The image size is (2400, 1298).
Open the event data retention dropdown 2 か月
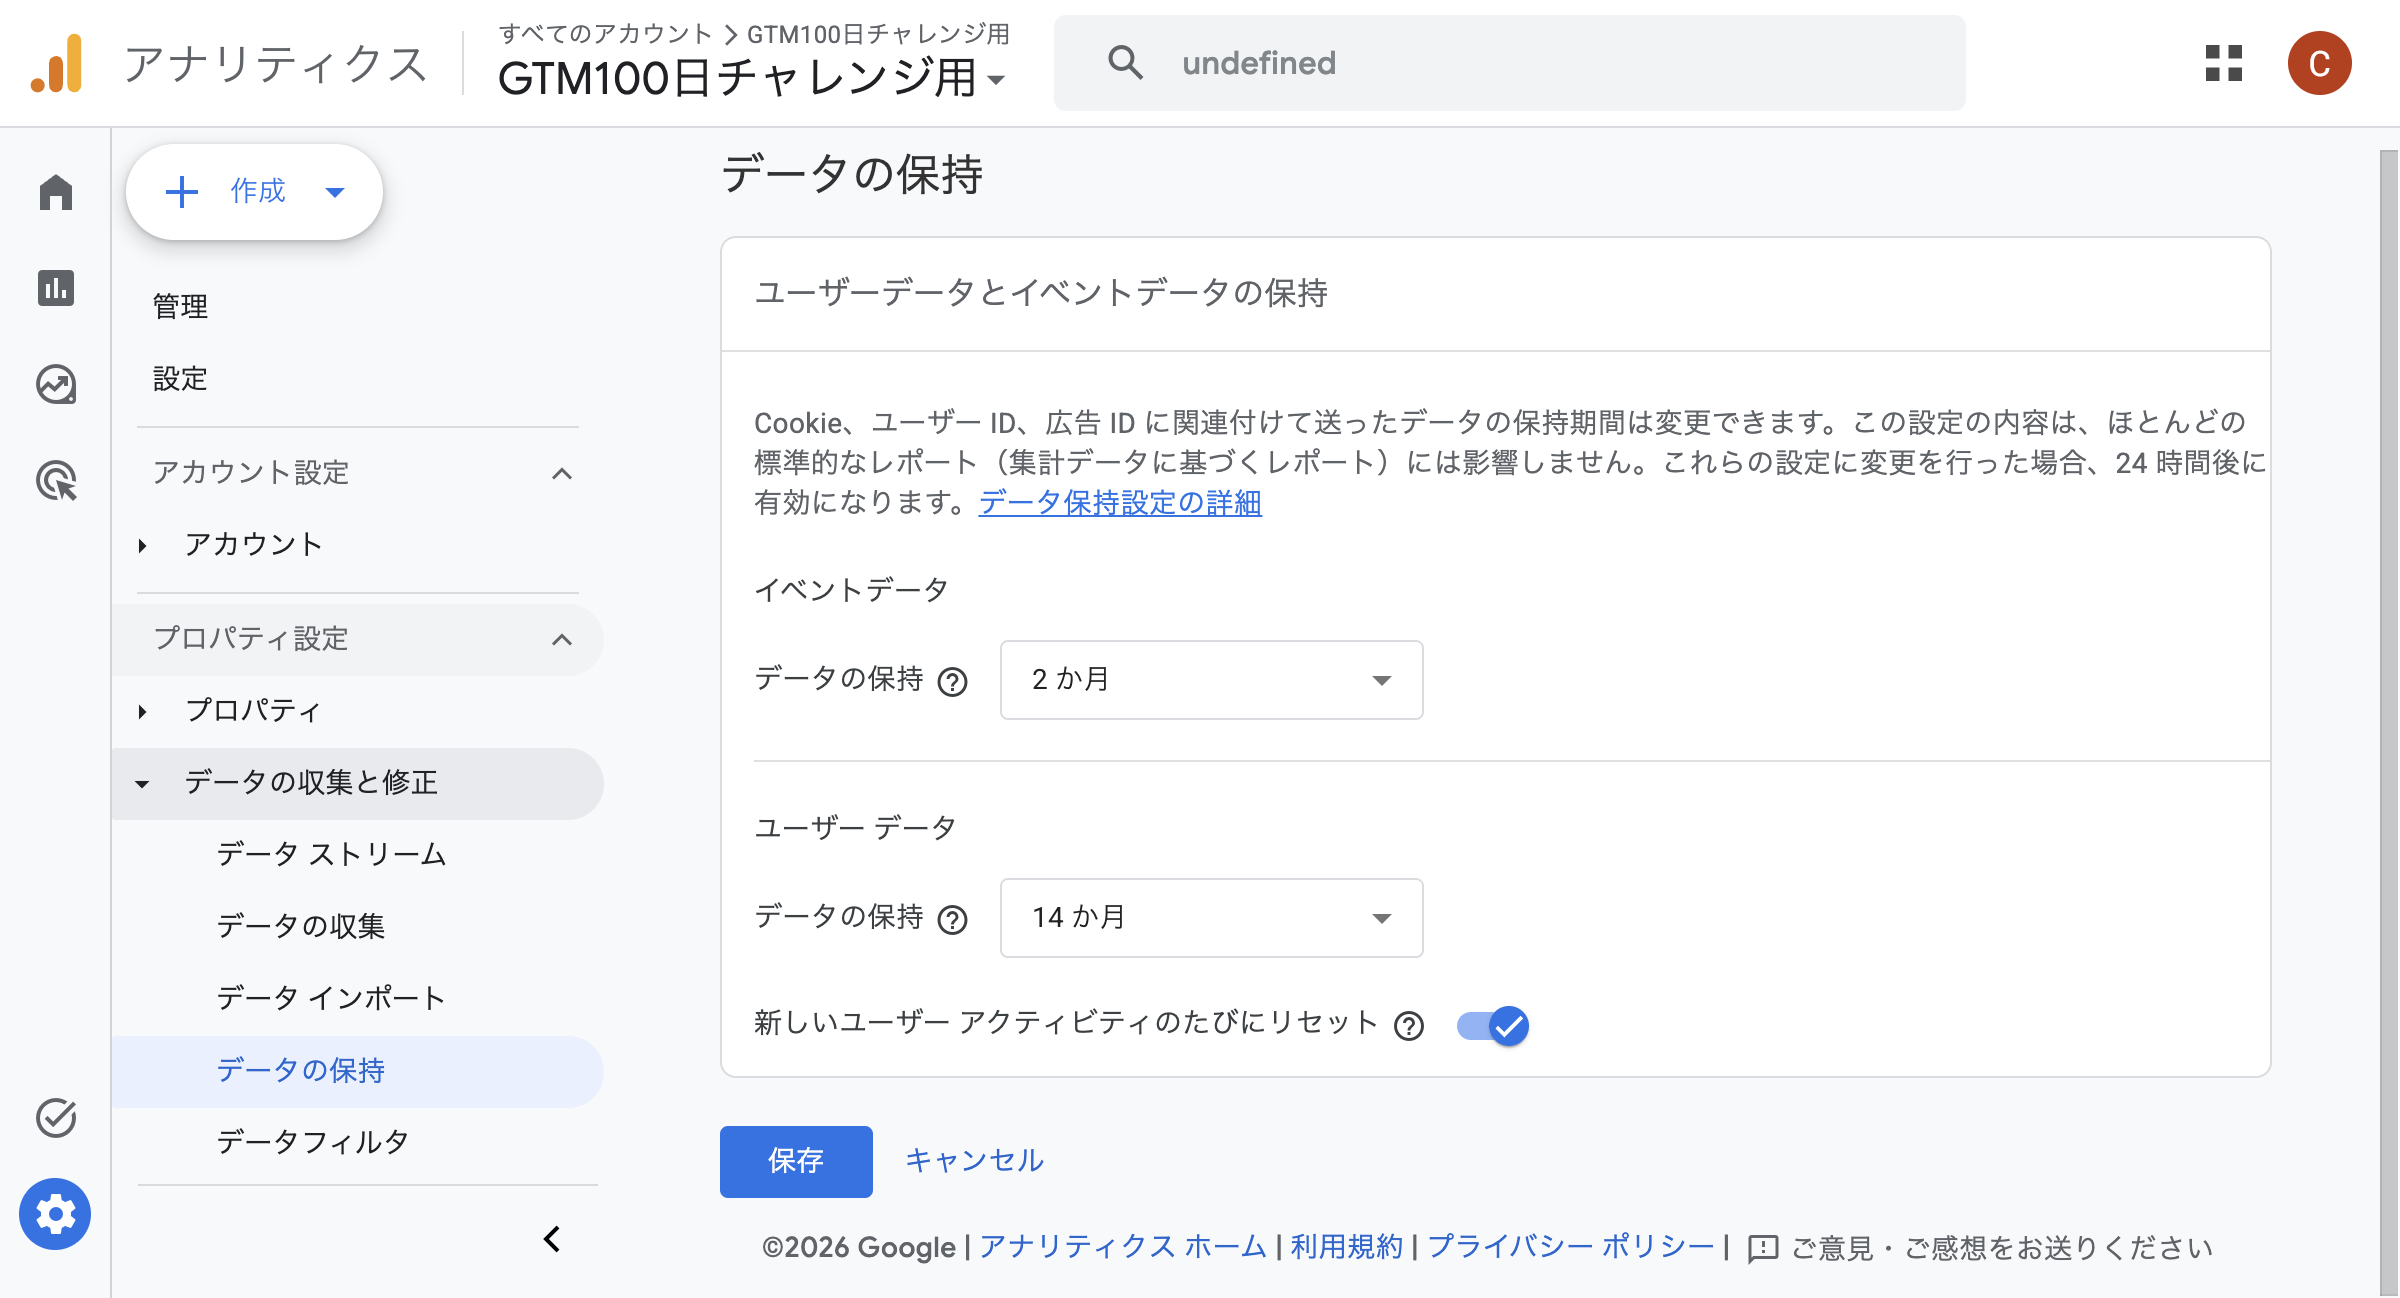[1211, 680]
